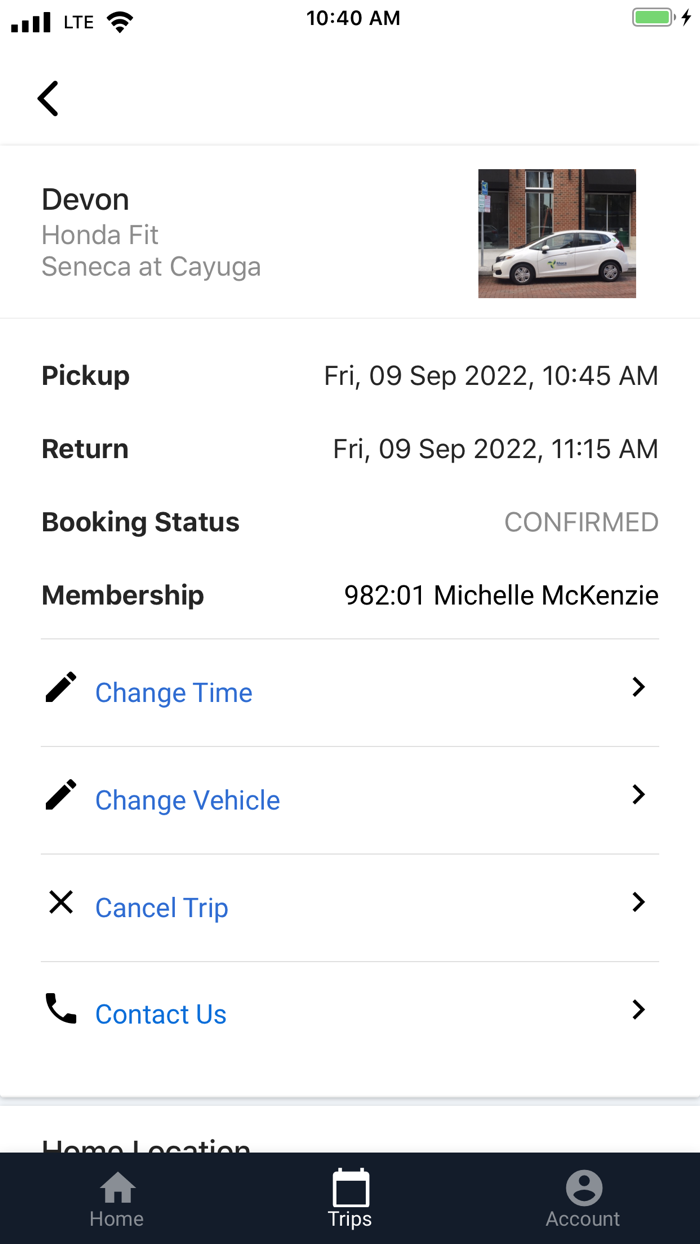This screenshot has width=700, height=1244.
Task: Open Change Time to edit booking hours
Action: [173, 692]
